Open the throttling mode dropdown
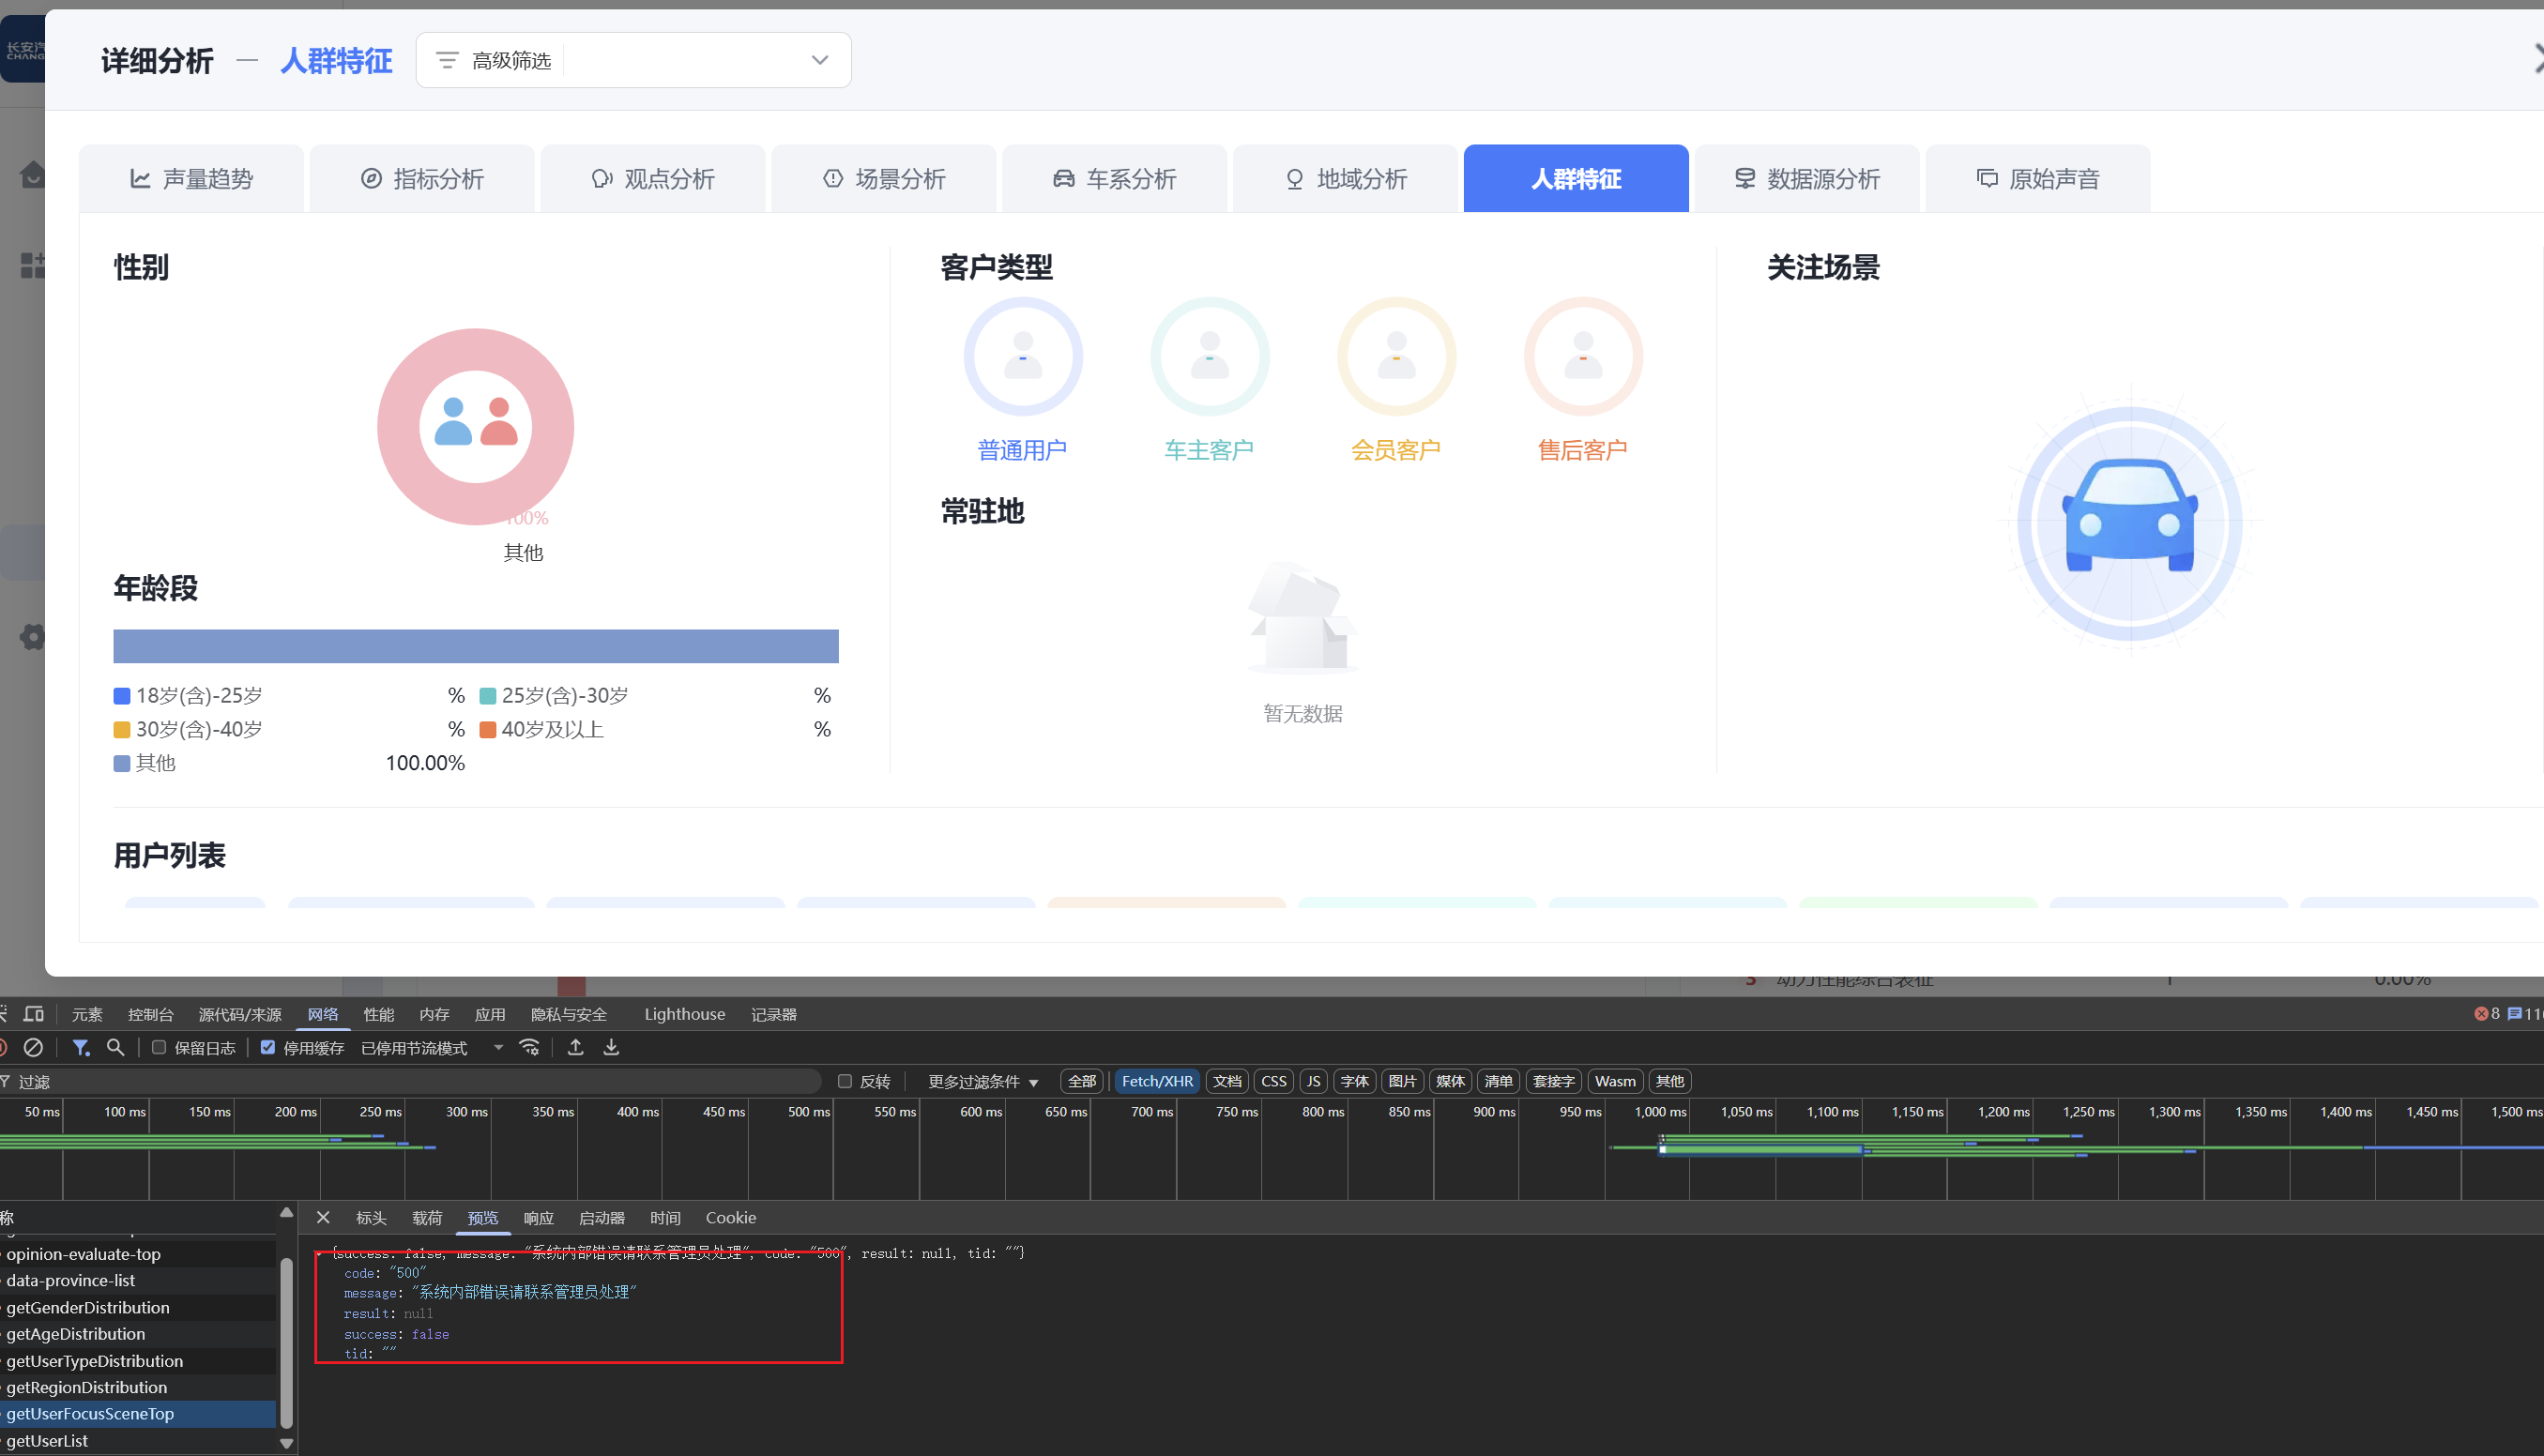Viewport: 2544px width, 1456px height. point(432,1047)
